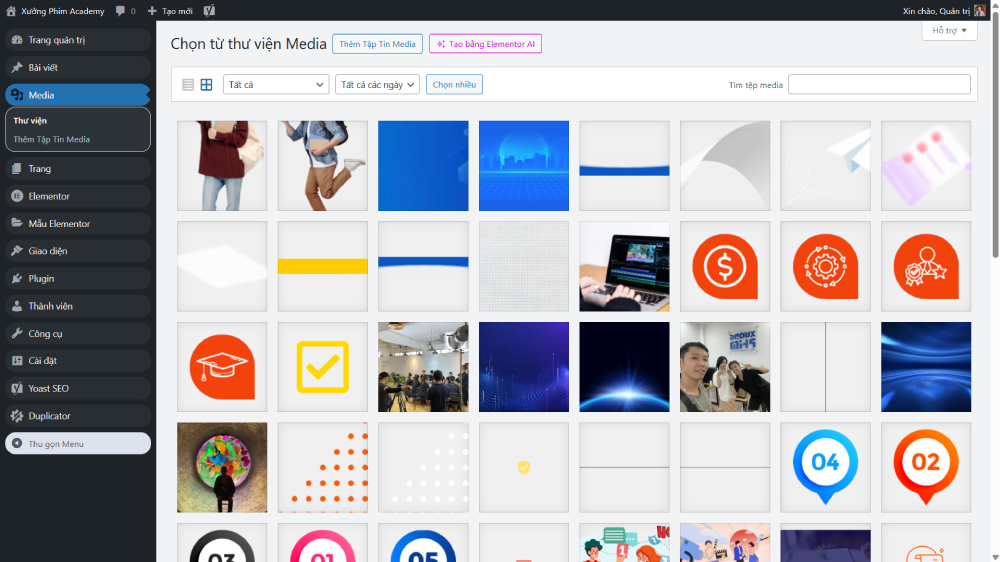Viewport: 1000px width, 562px height.
Task: Select the classroom filming photo thumbnail
Action: 423,367
